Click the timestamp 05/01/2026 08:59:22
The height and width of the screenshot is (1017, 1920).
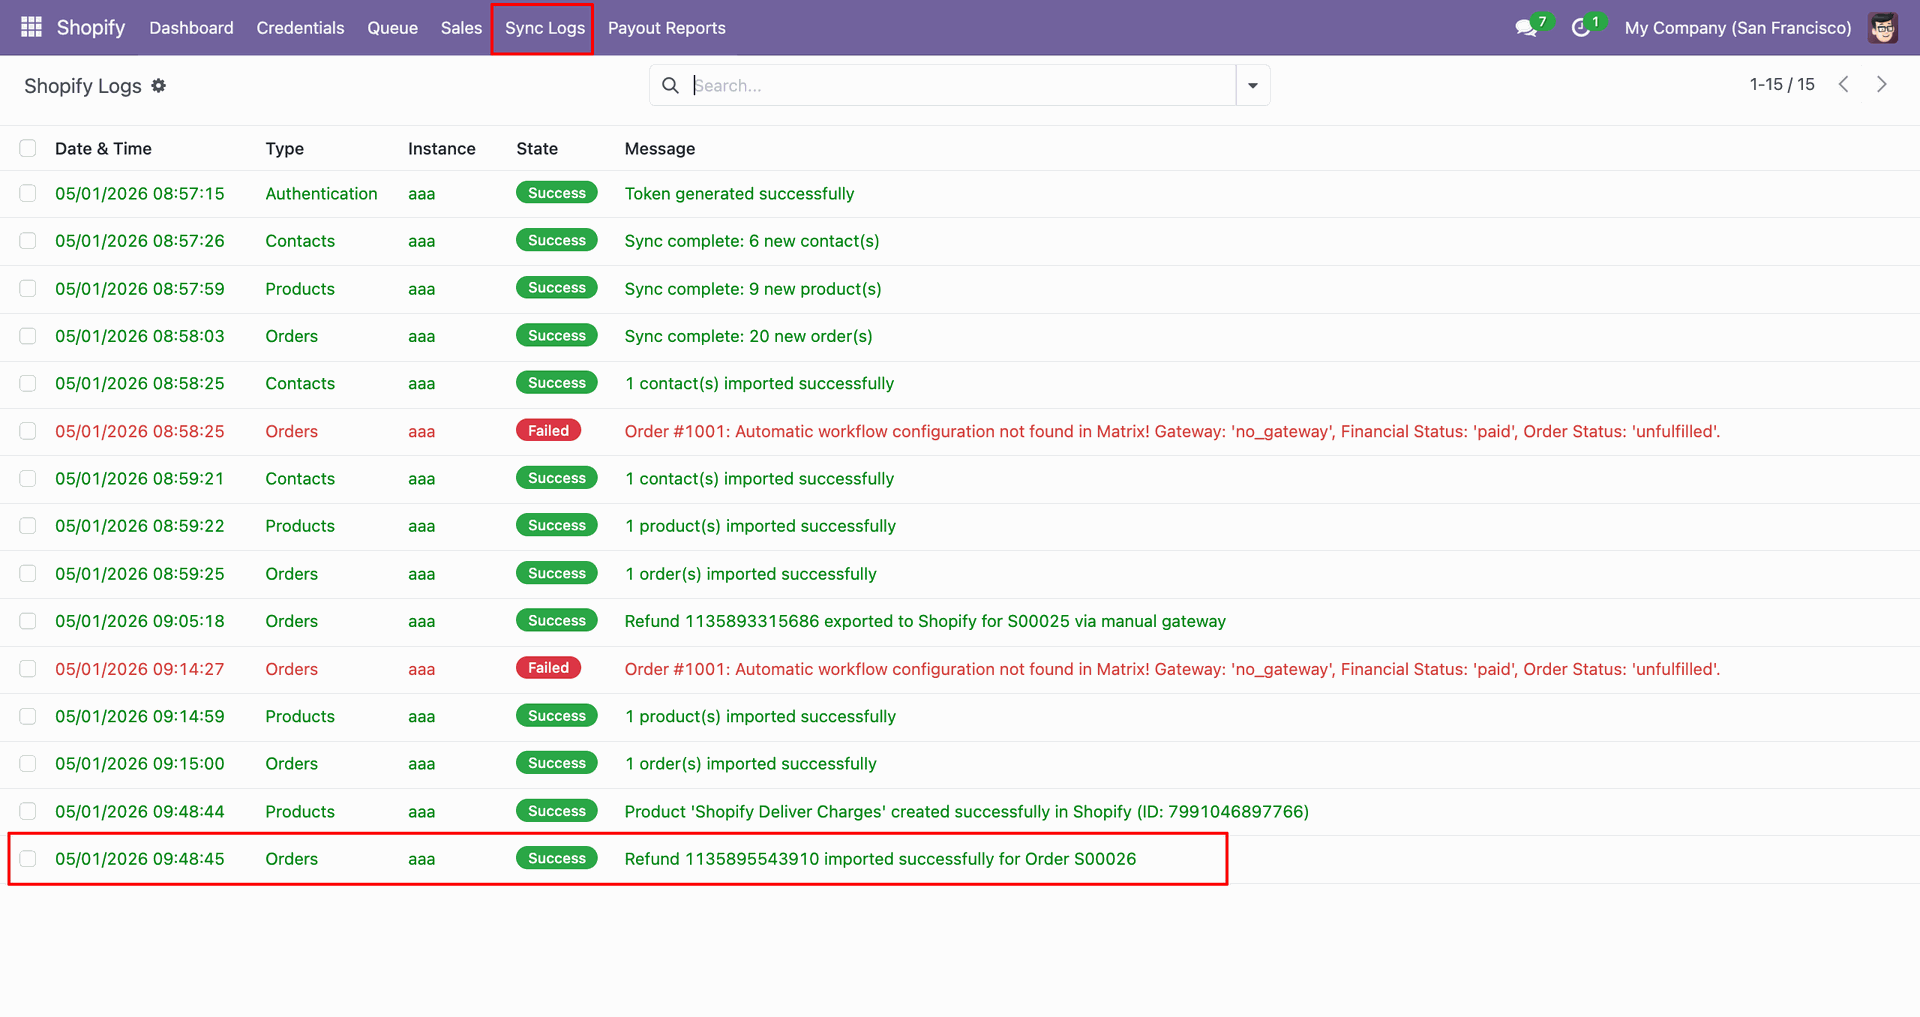click(140, 526)
